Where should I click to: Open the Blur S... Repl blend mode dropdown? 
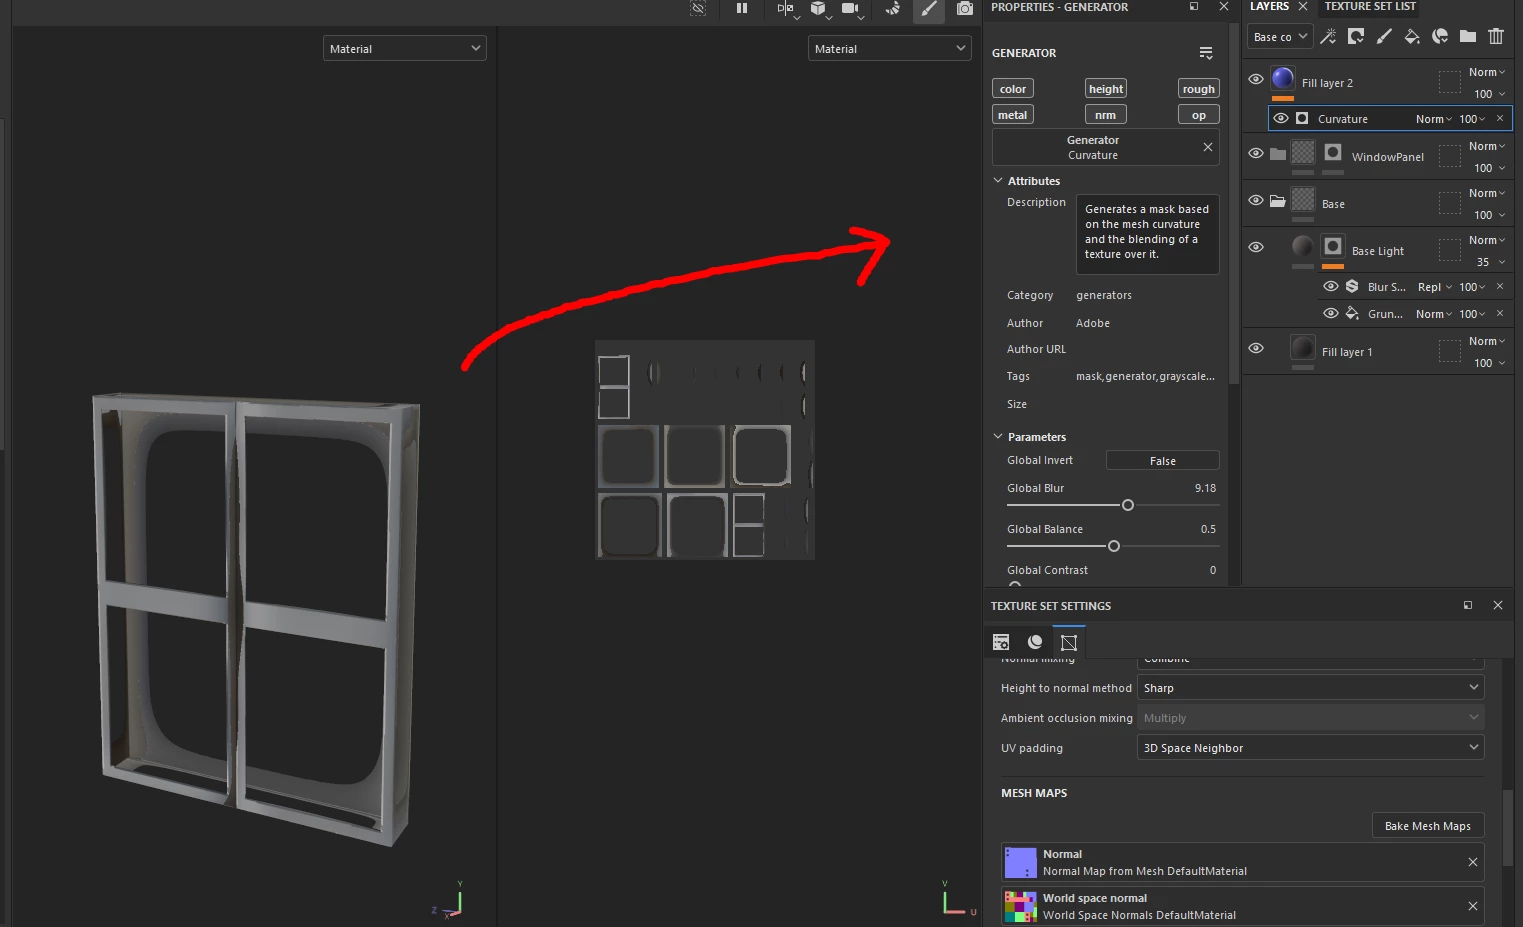click(1435, 287)
